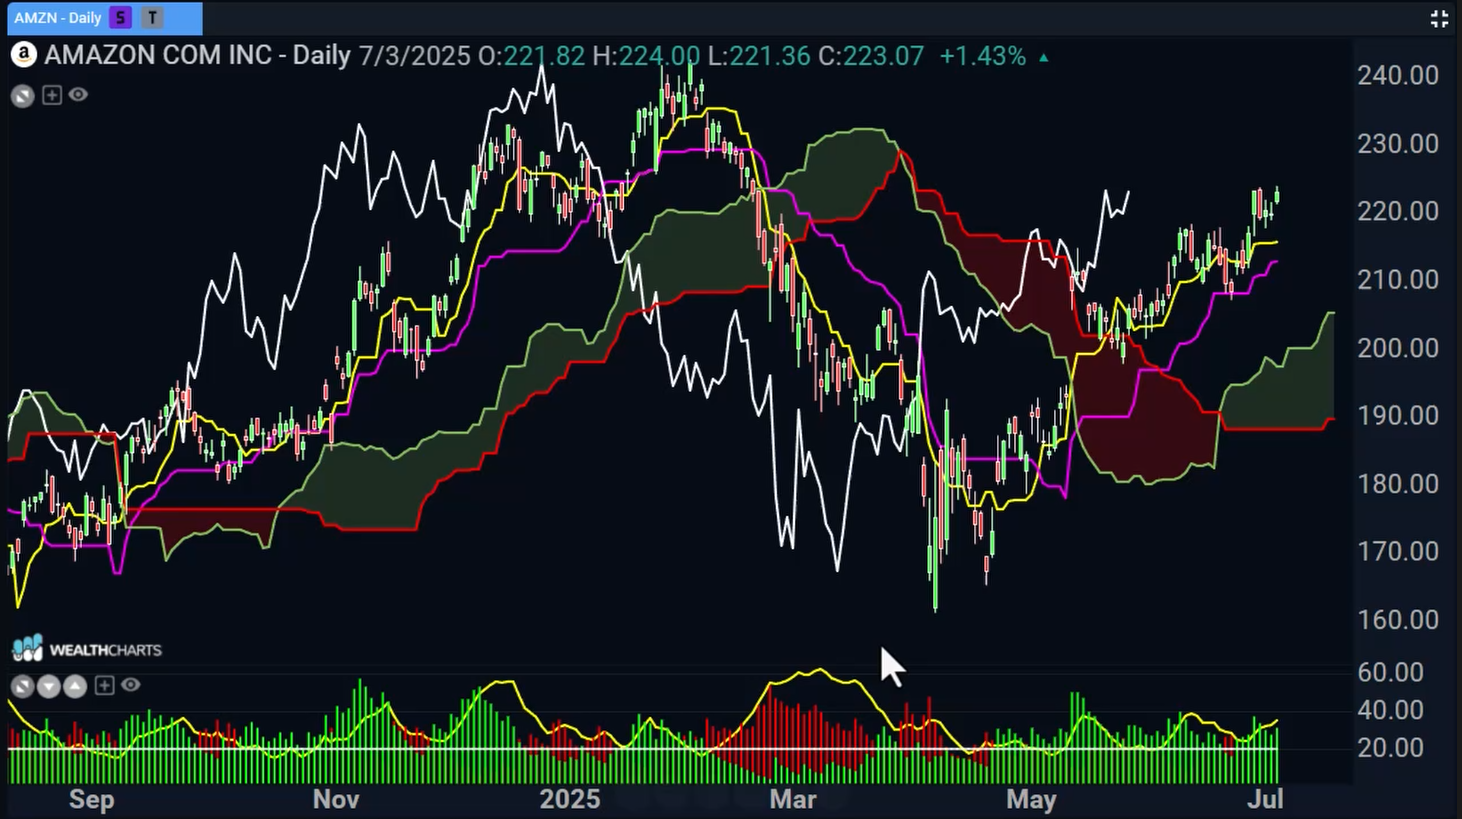Click the 20.00 indicator axis label

(1390, 747)
